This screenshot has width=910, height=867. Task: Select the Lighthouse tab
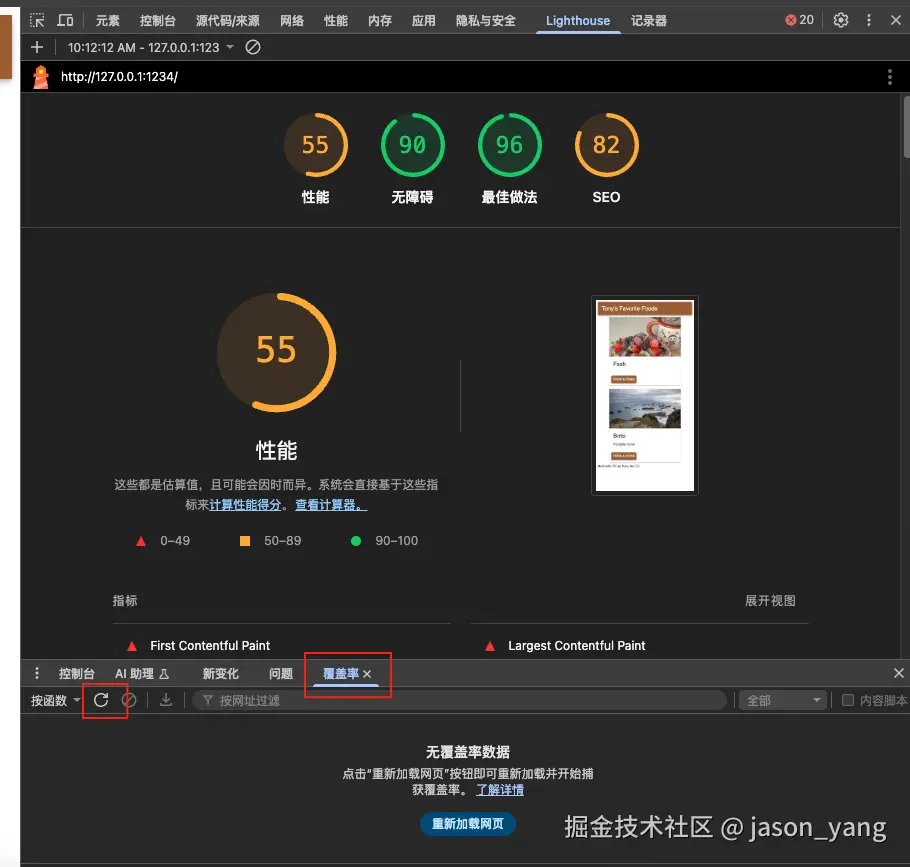point(578,21)
